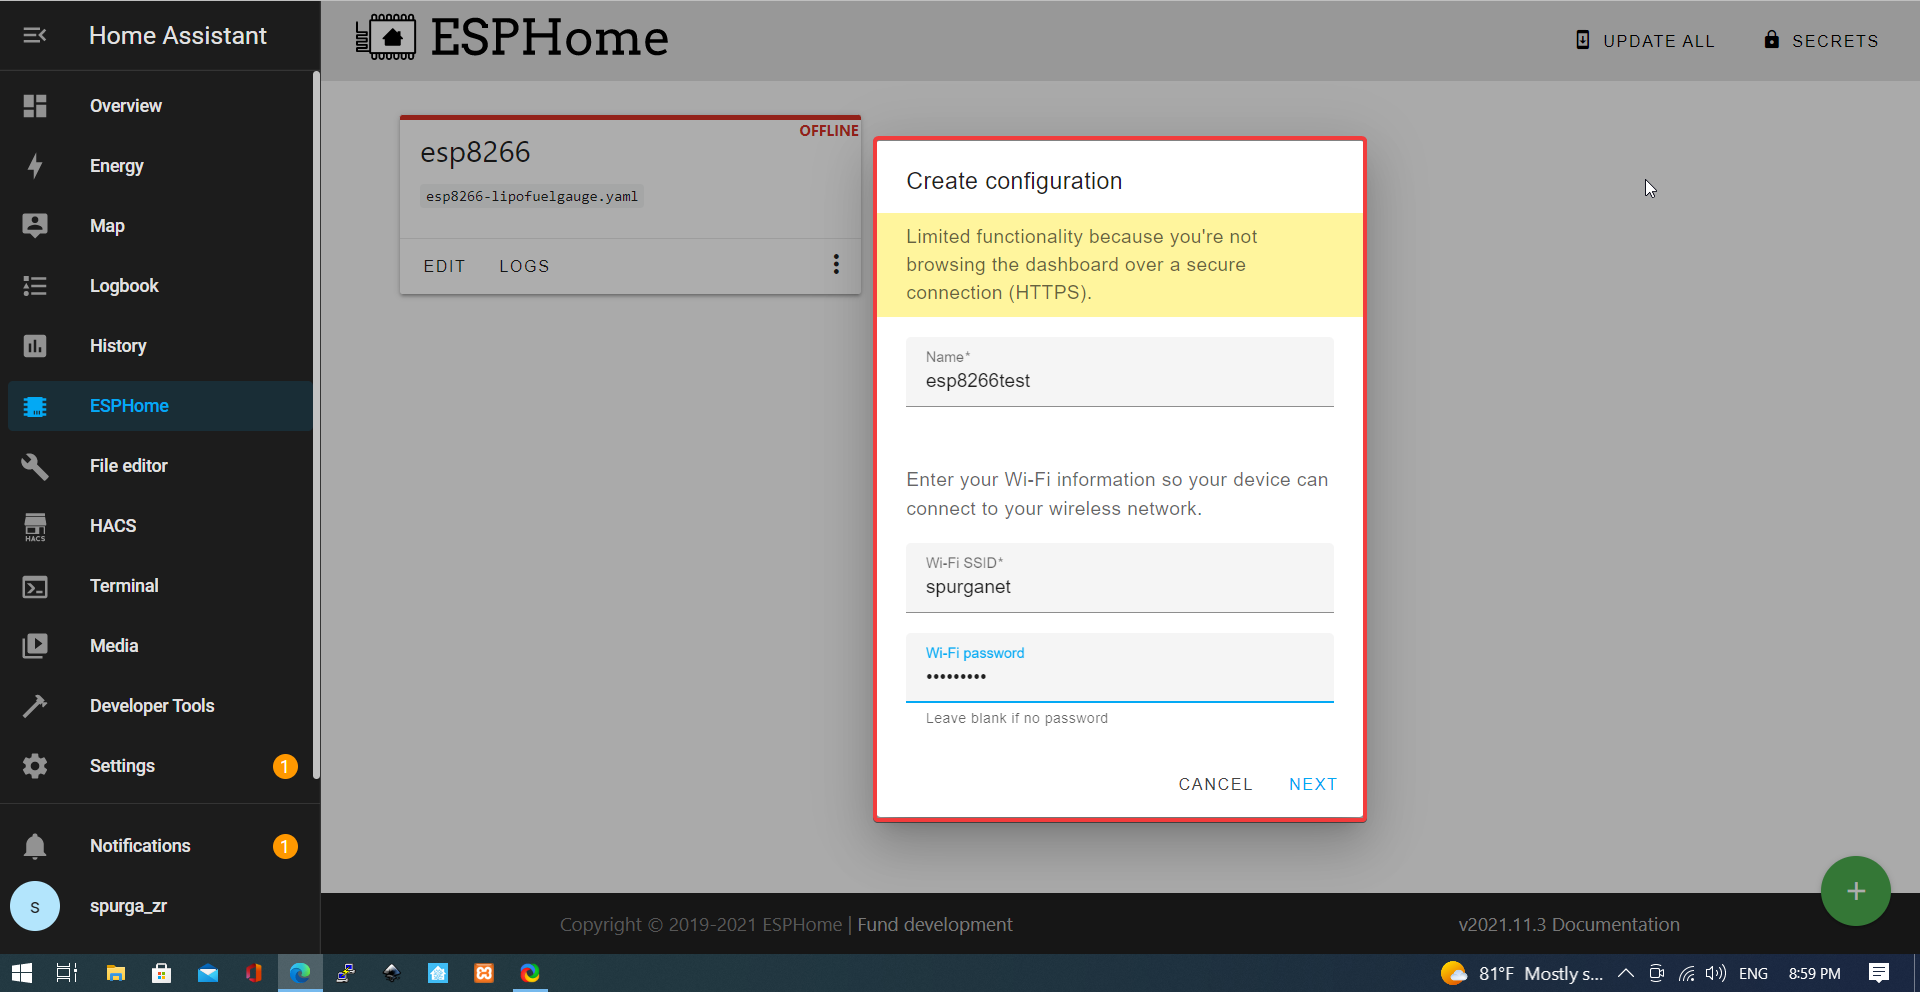View History using its chart icon
Image resolution: width=1920 pixels, height=992 pixels.
(35, 345)
